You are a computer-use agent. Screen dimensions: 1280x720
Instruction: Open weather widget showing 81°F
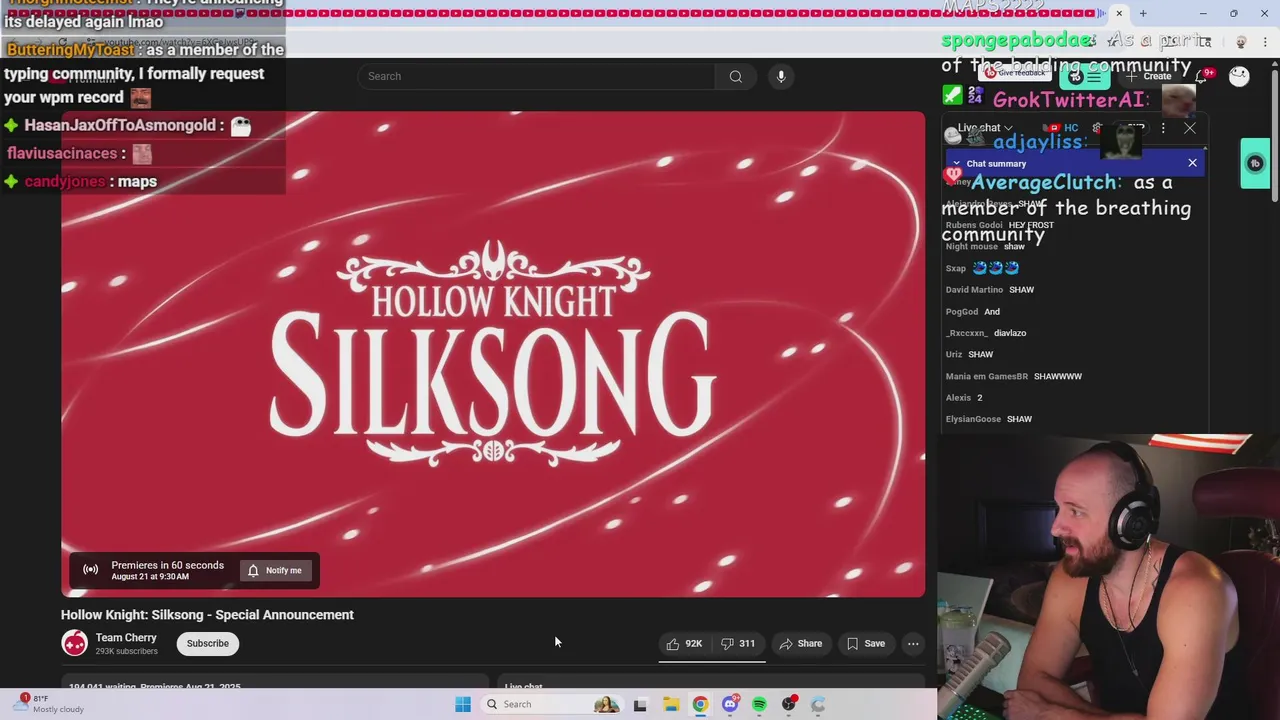point(50,704)
